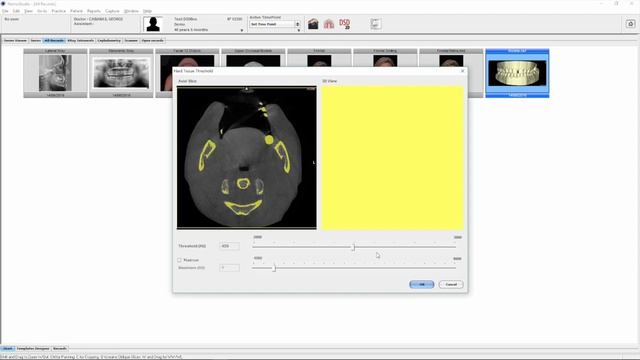Click the report sheet icon in toolbar
Image resolution: width=640 pixels, height=360 pixels.
tap(376, 24)
